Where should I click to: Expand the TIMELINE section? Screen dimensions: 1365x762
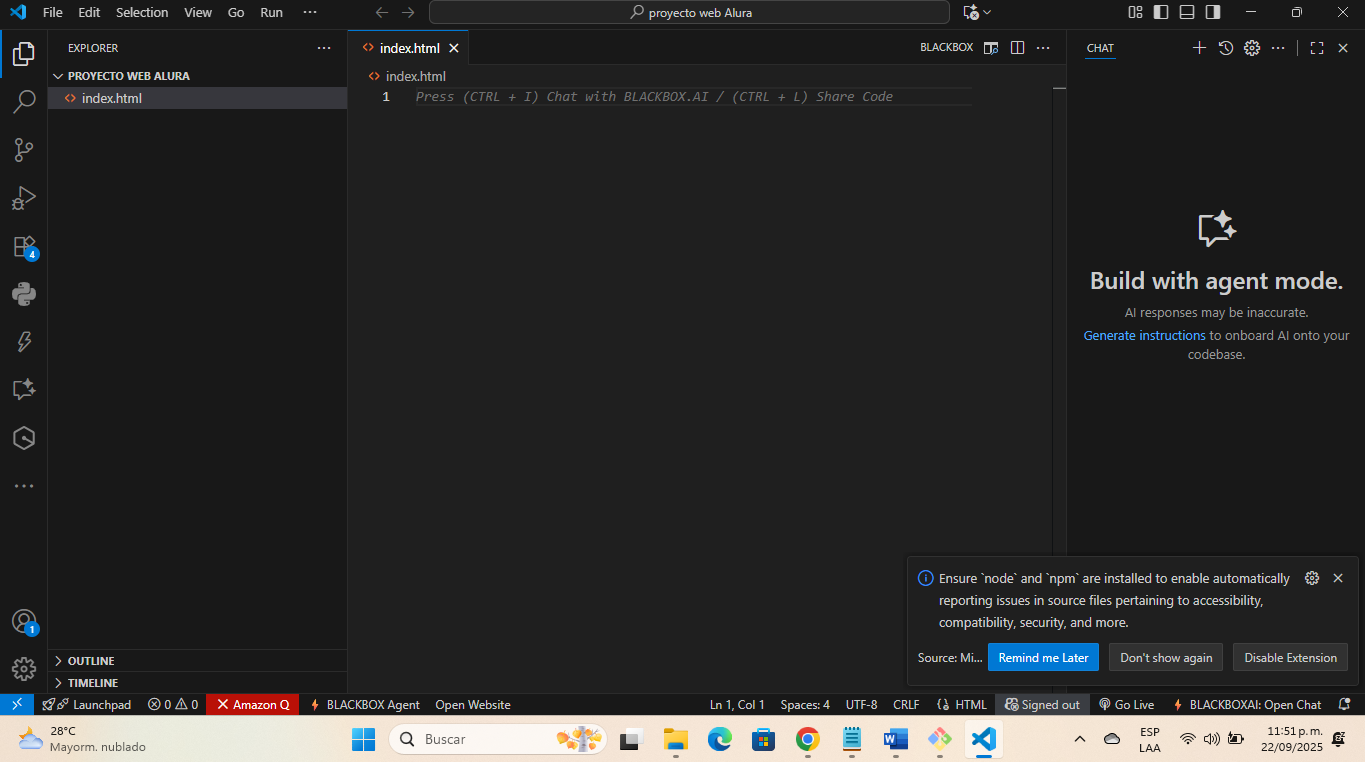coord(197,683)
